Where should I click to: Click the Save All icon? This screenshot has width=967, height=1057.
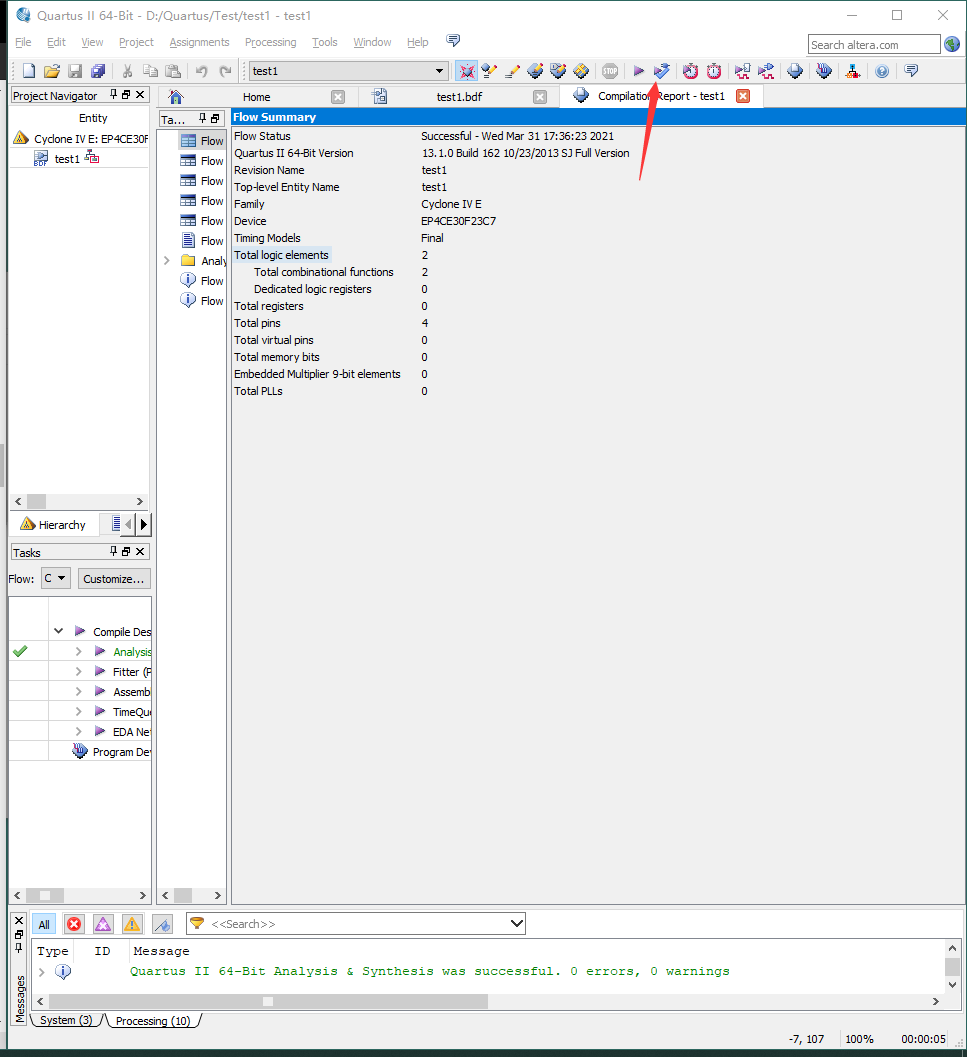98,71
